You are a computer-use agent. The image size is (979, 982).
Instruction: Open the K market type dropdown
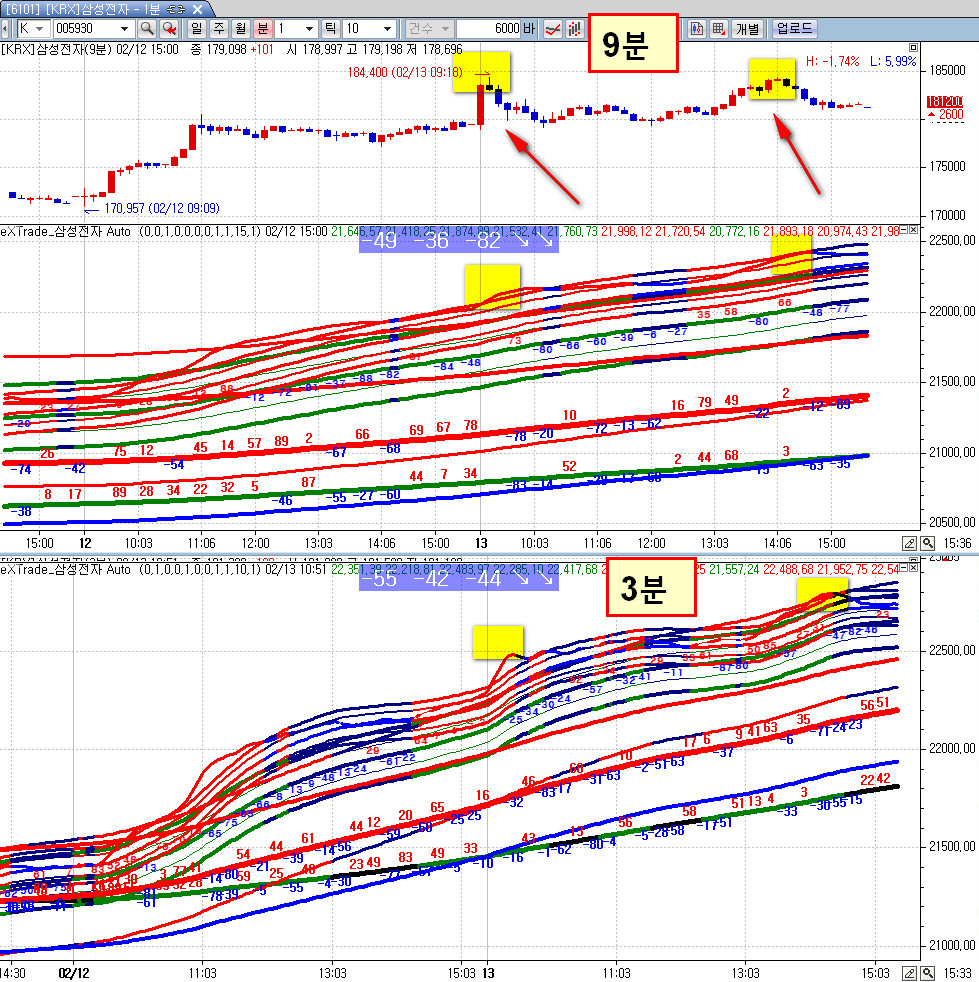click(x=39, y=29)
